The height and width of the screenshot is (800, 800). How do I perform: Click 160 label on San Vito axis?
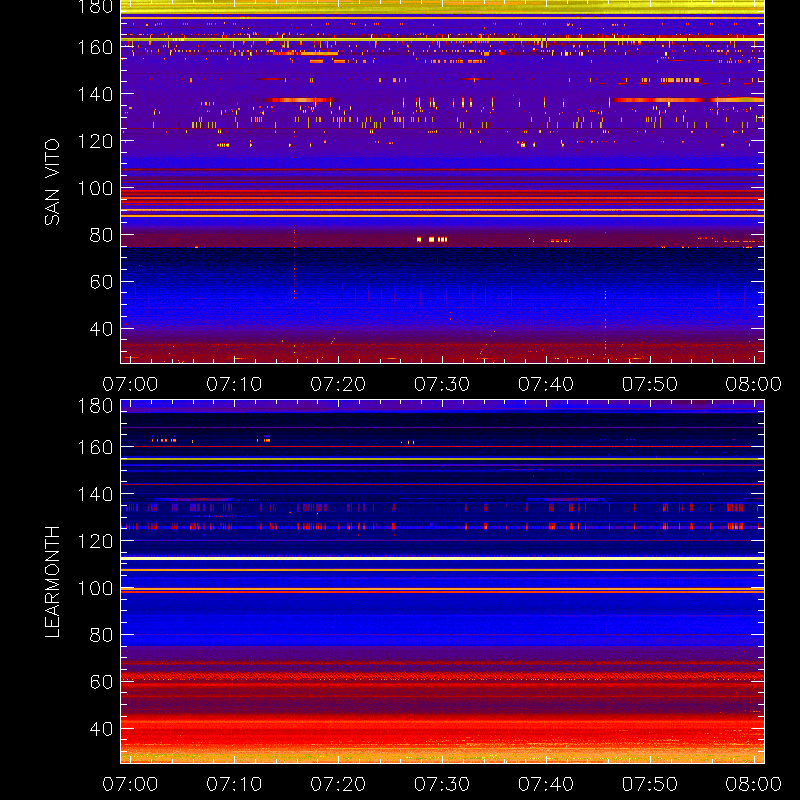[95, 47]
